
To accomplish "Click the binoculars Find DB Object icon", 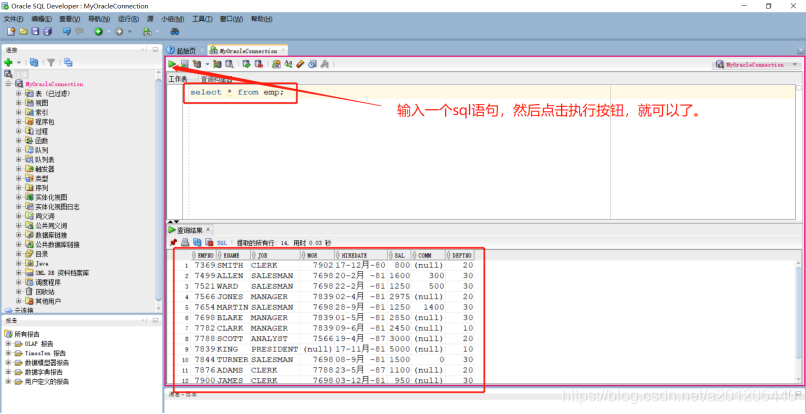I will [x=175, y=31].
